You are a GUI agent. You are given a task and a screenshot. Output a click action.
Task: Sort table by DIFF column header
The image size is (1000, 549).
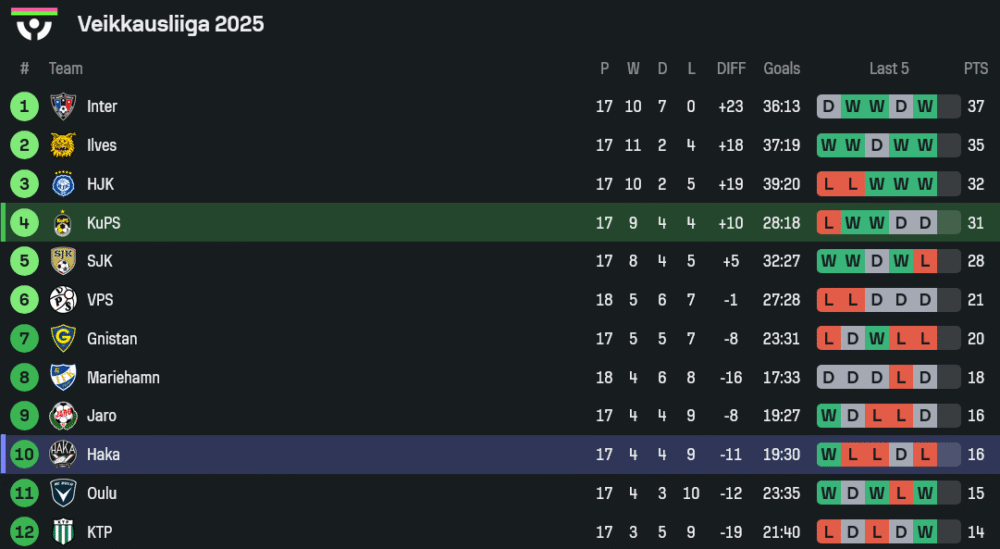click(731, 68)
